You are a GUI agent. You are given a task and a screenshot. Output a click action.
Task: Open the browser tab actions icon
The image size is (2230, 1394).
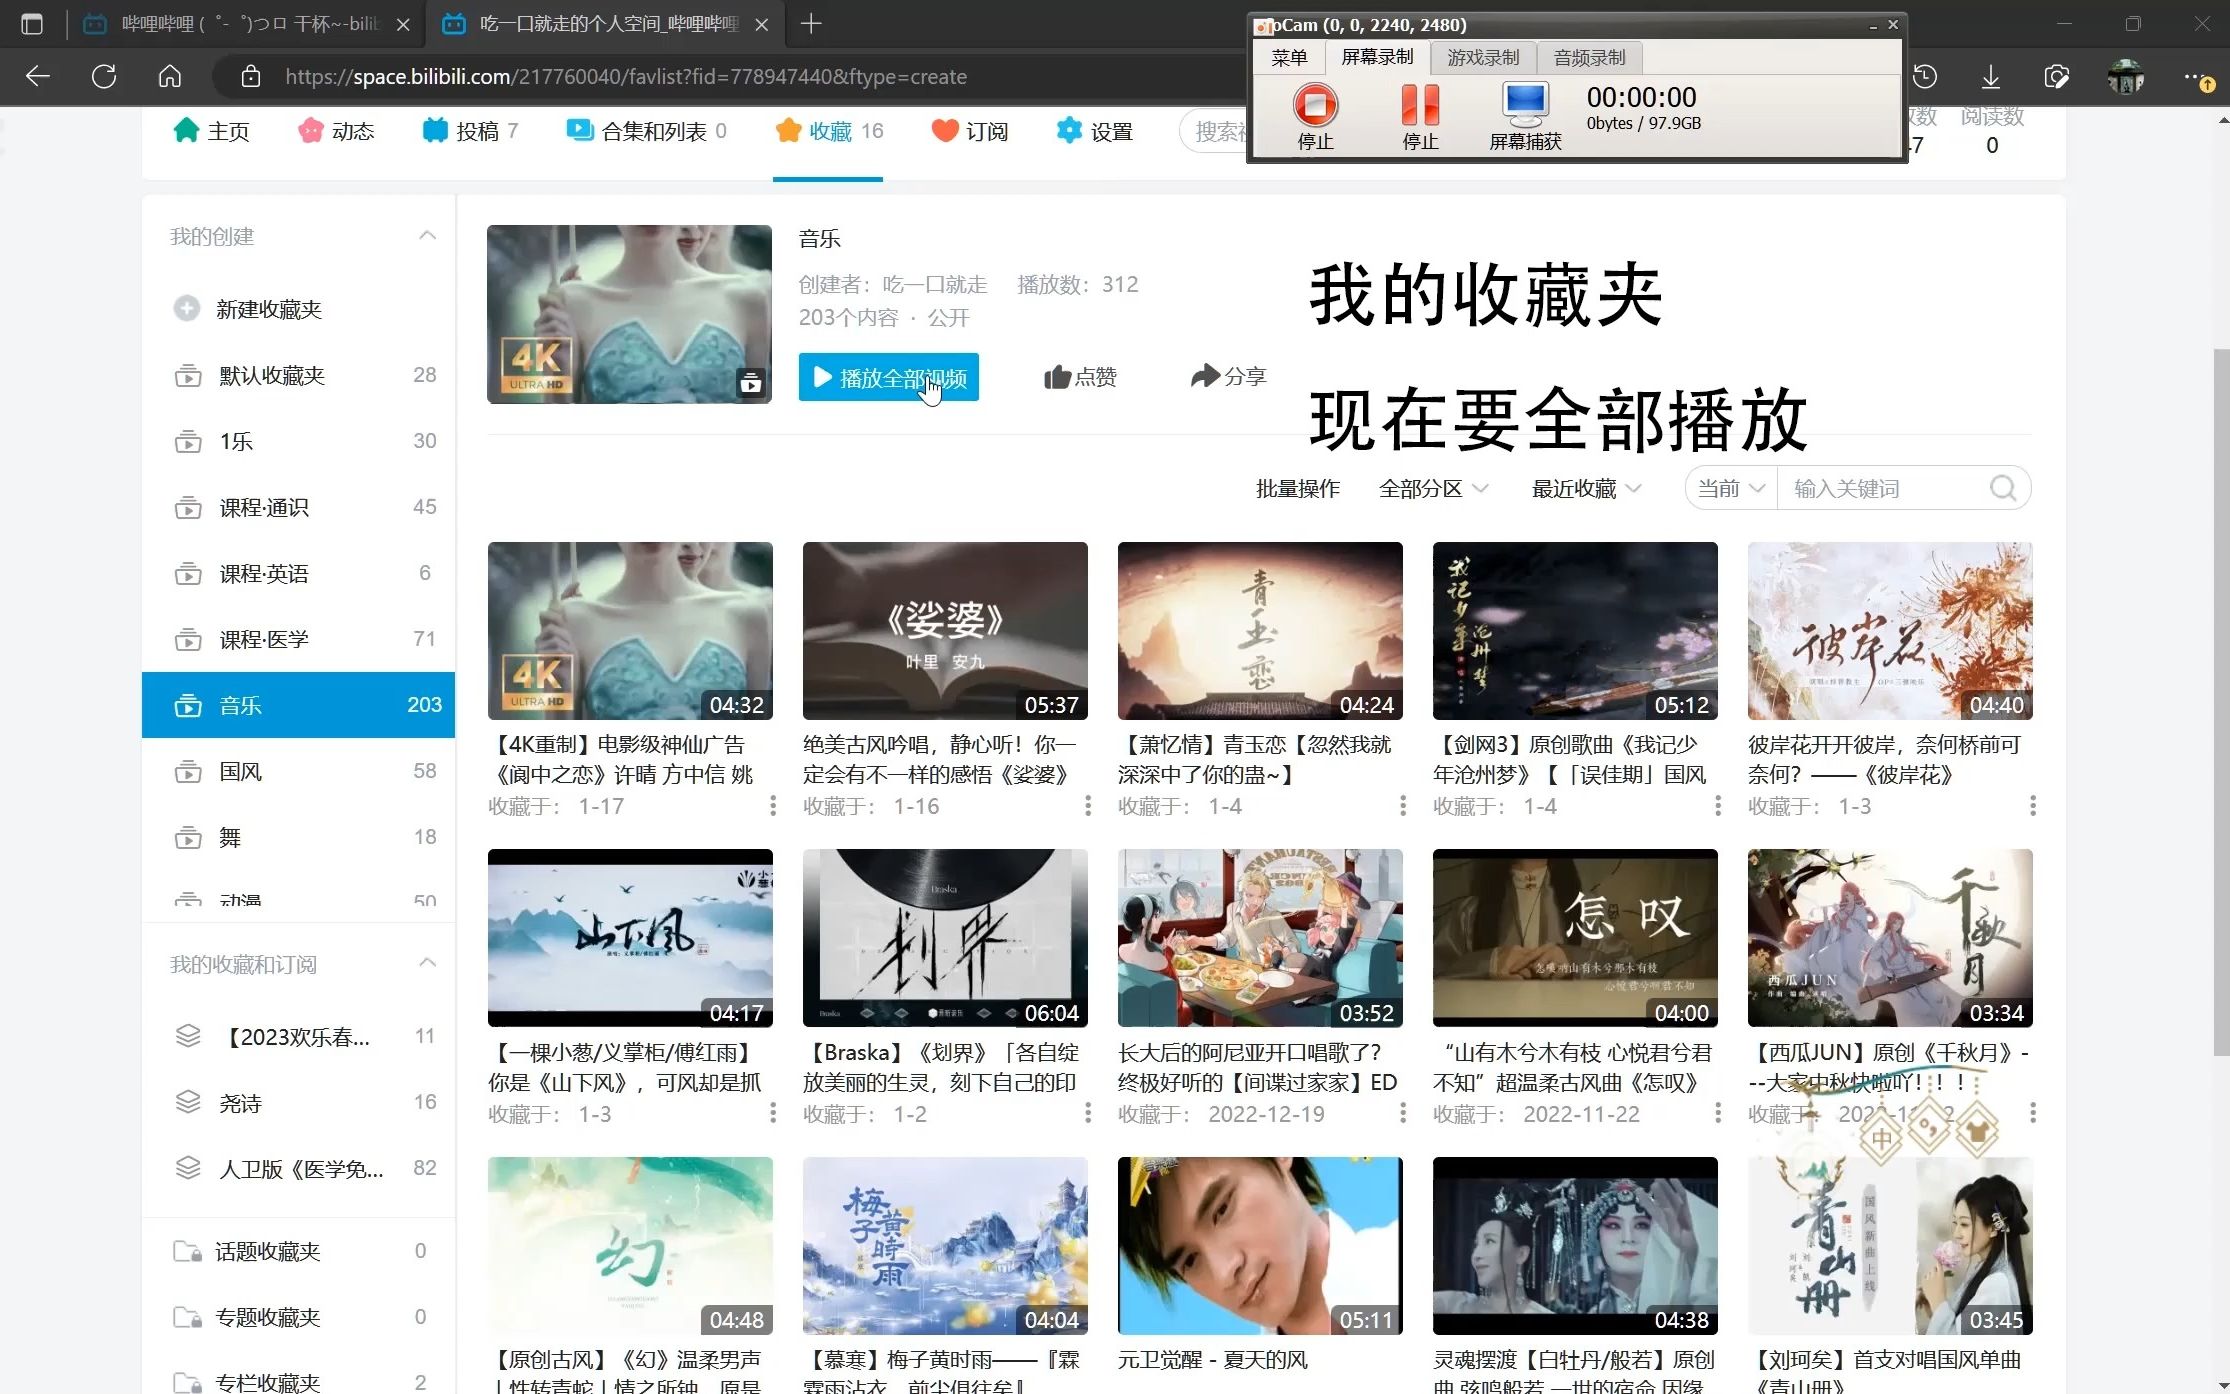click(32, 24)
